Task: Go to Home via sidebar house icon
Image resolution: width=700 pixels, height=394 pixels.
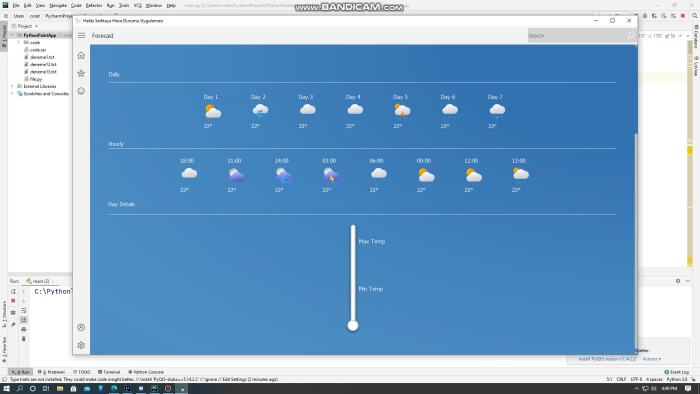Action: (x=81, y=55)
